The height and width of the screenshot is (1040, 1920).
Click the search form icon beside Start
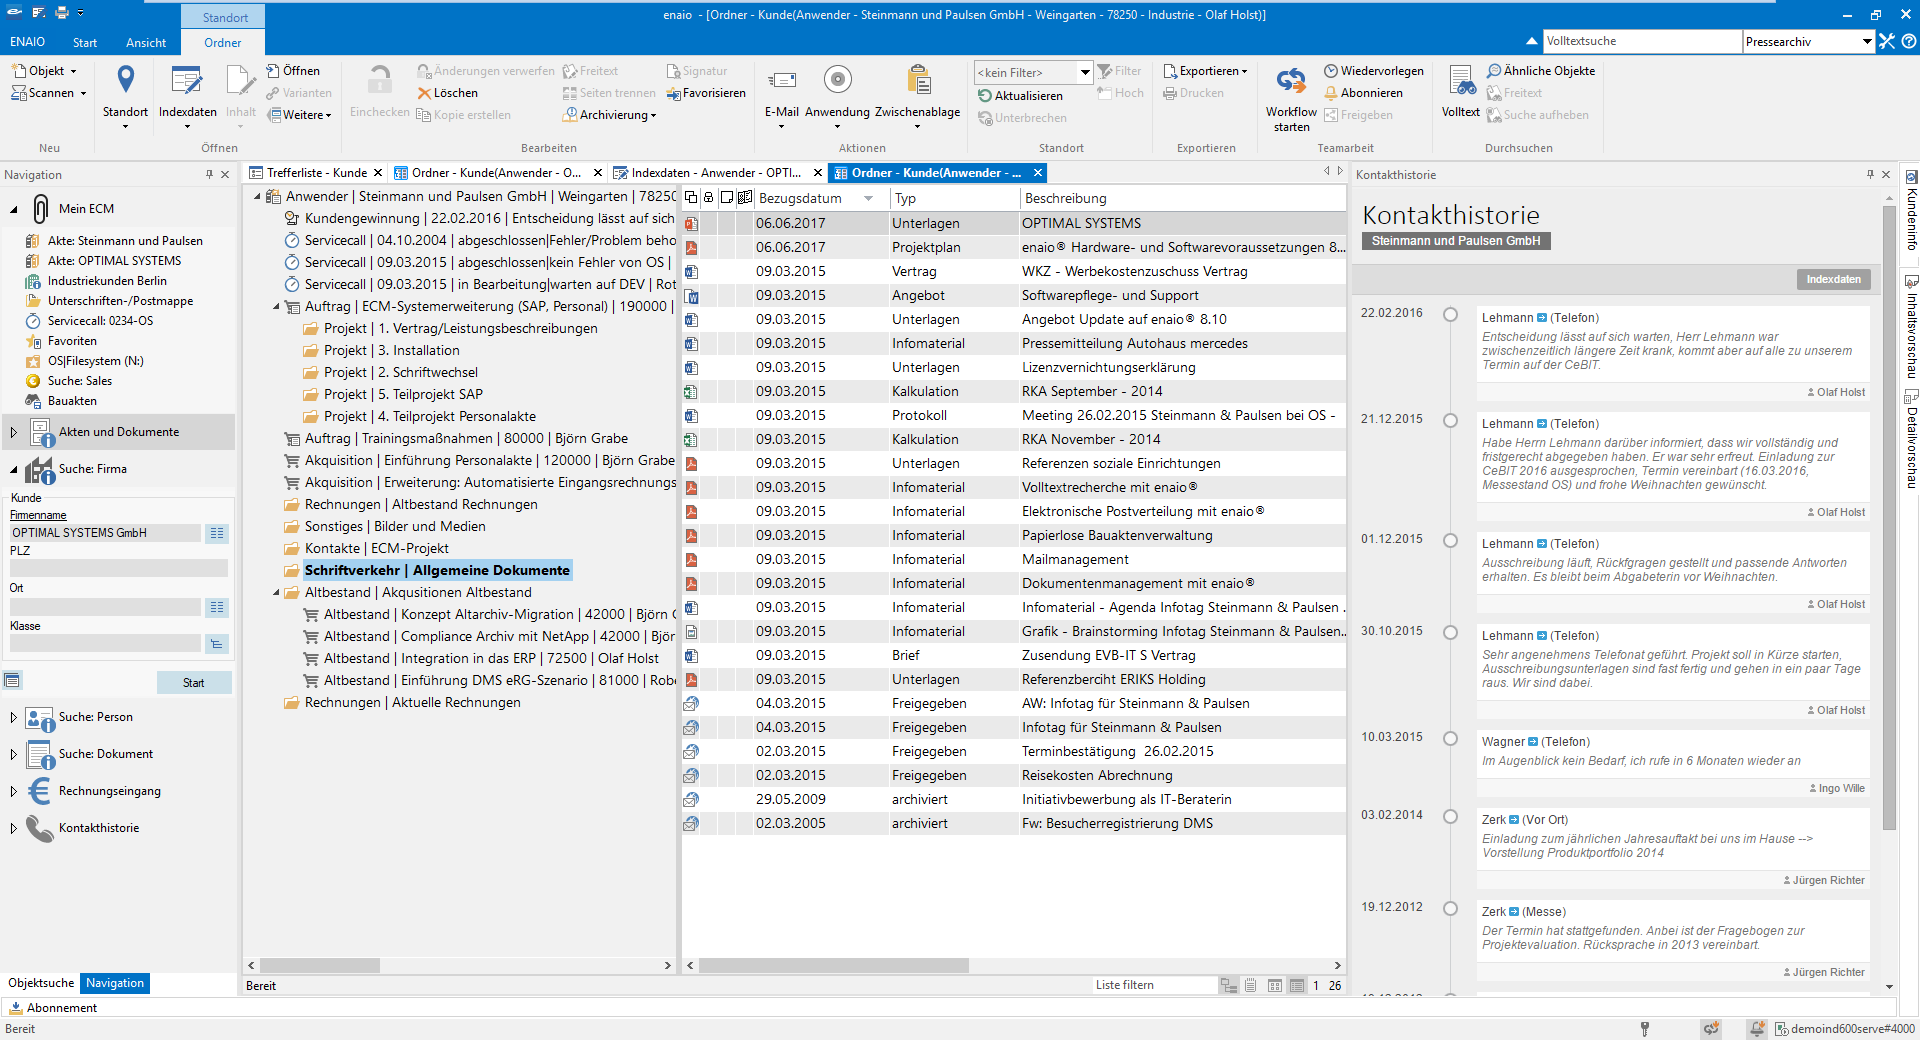pos(12,681)
